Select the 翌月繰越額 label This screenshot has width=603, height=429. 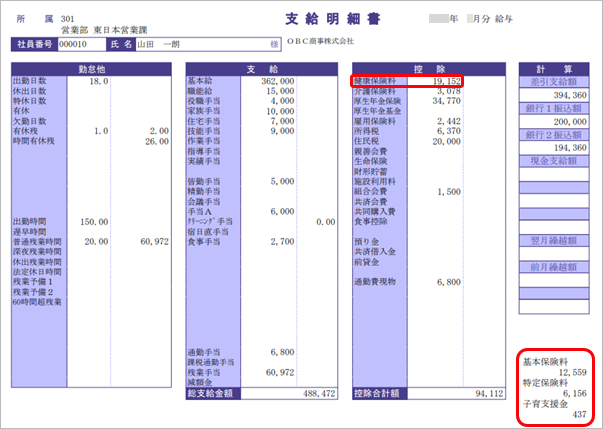click(554, 241)
